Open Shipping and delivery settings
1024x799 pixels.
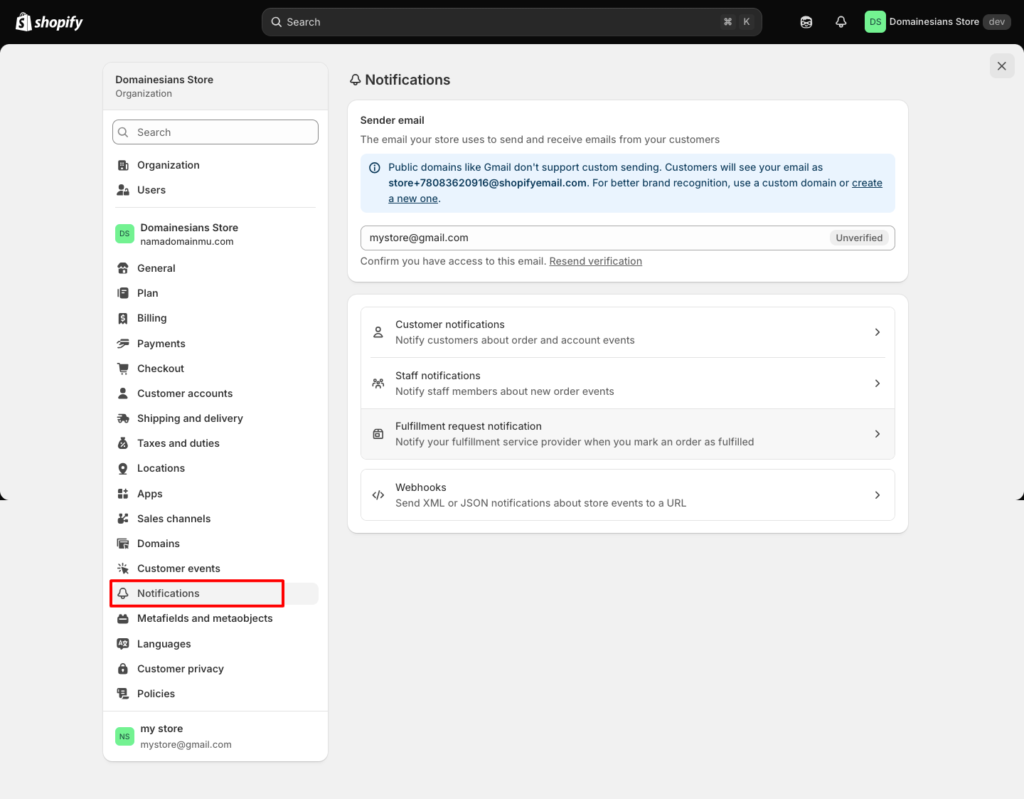[216, 418]
